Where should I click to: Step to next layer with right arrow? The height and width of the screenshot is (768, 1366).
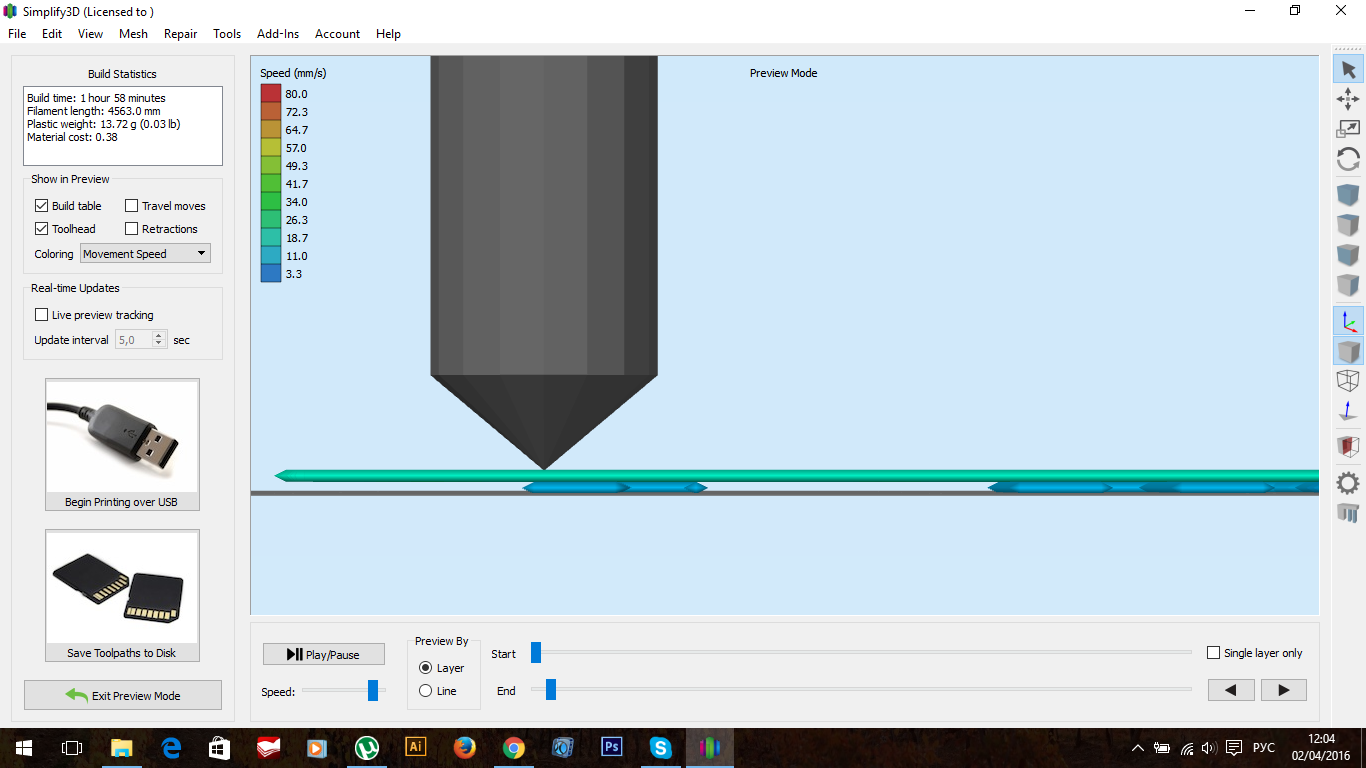[x=1284, y=690]
